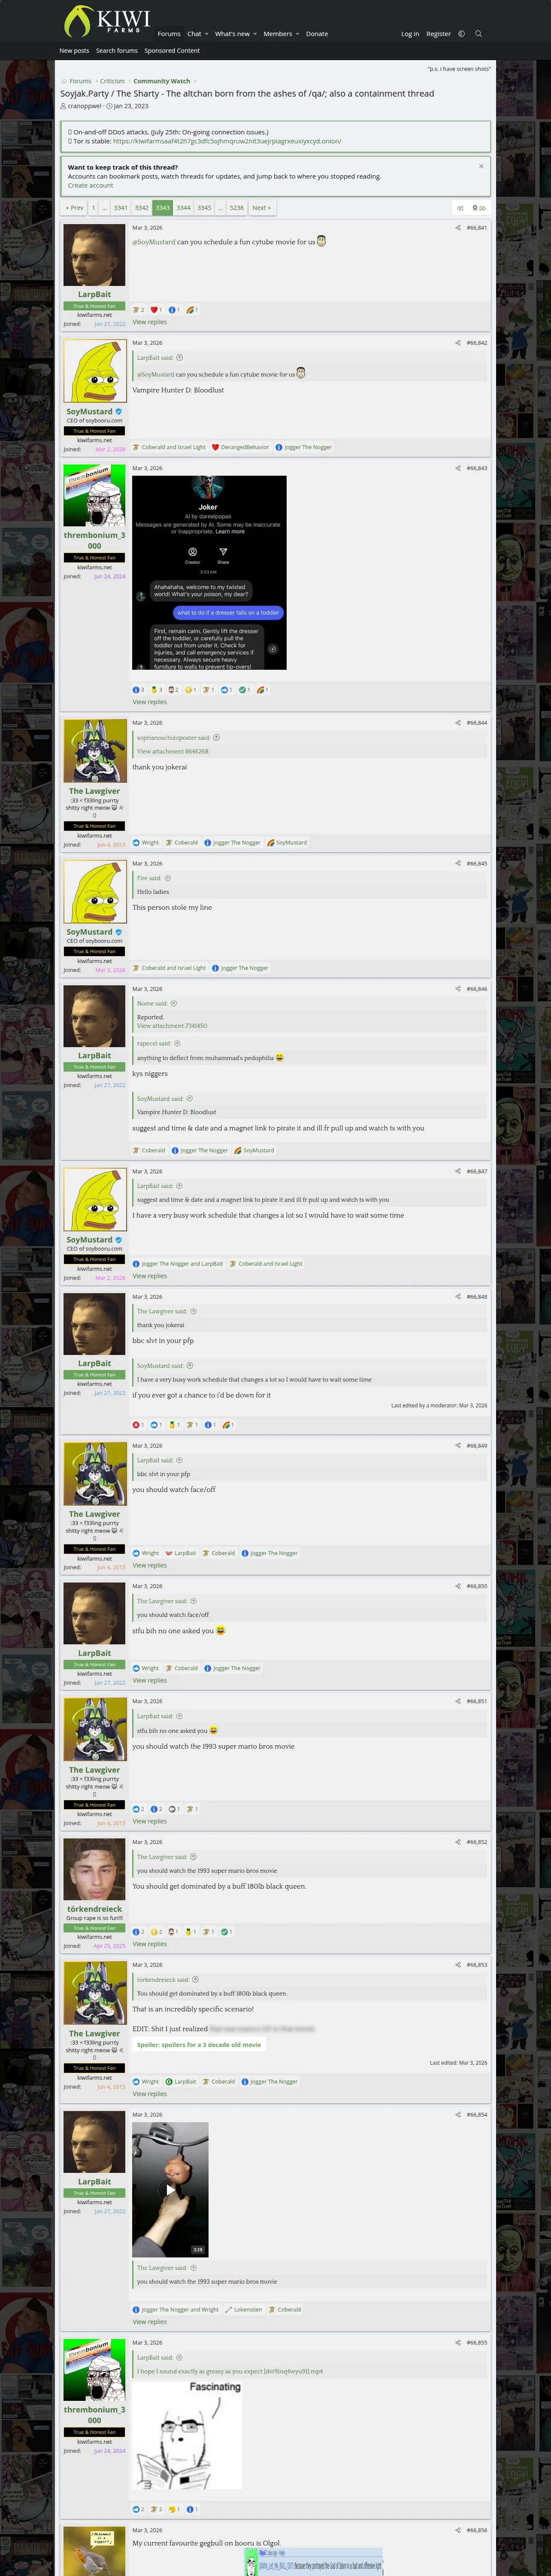
Task: Toggle the light/dark style switcher in header
Action: [461, 34]
